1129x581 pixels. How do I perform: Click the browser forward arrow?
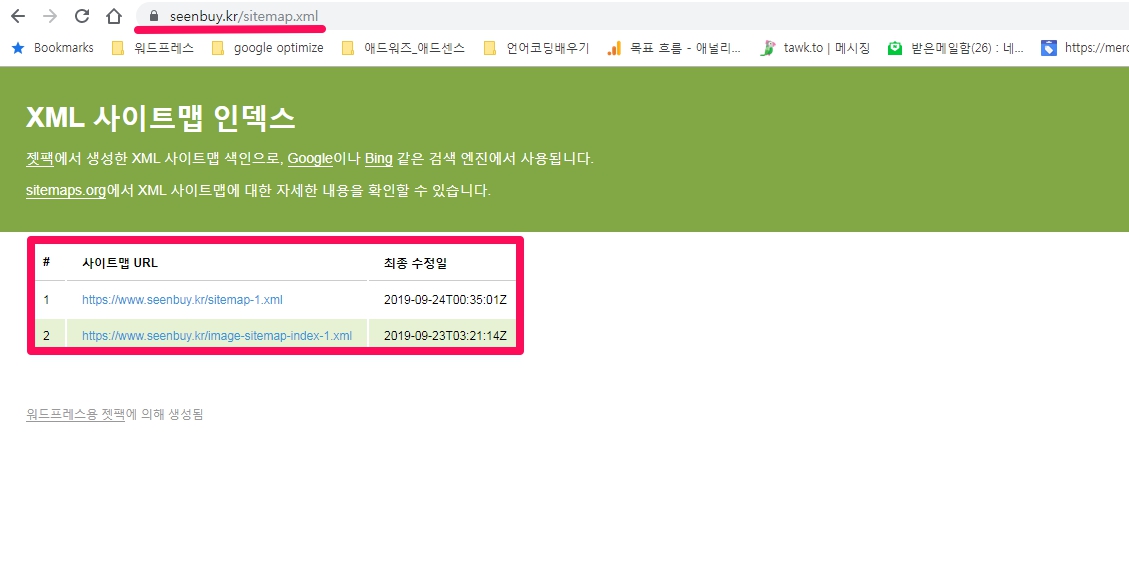click(50, 16)
